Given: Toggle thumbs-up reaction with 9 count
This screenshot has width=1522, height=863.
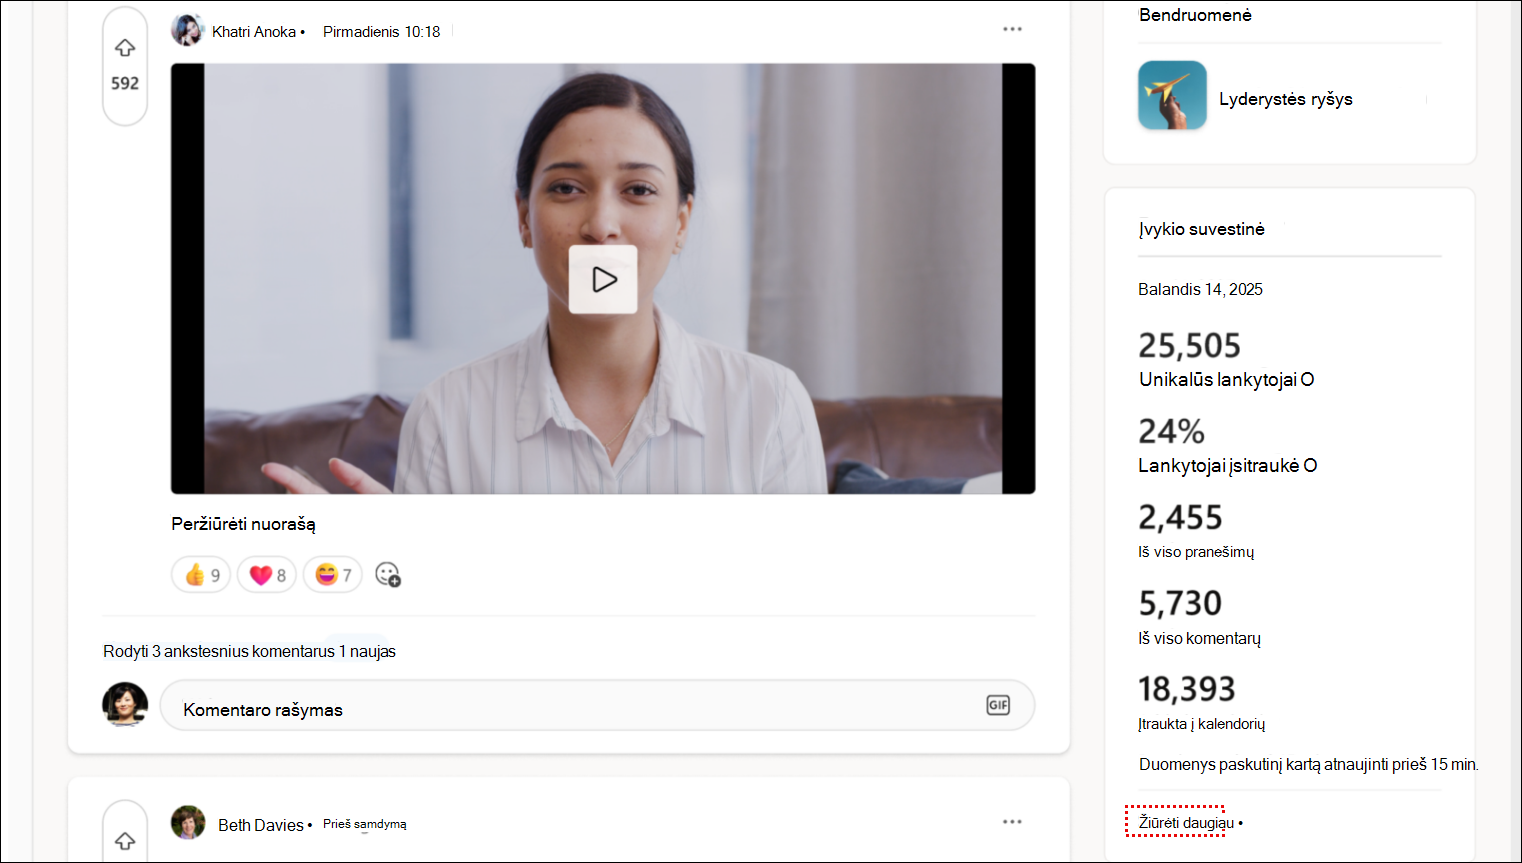Looking at the screenshot, I should [201, 575].
